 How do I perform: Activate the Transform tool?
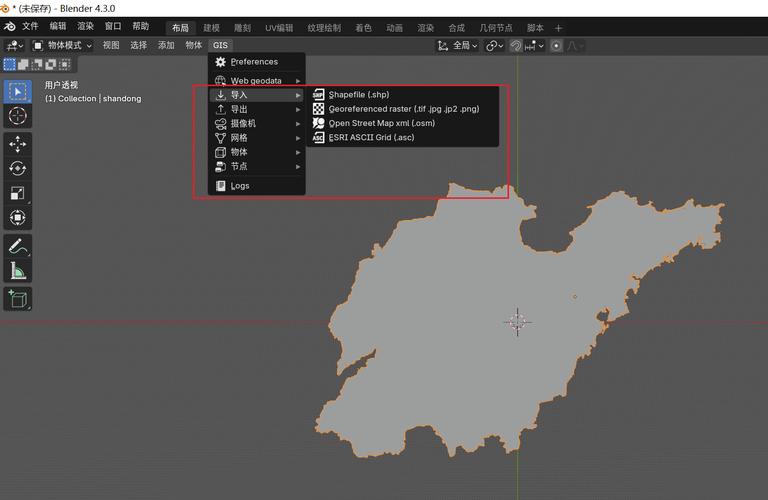tap(18, 217)
